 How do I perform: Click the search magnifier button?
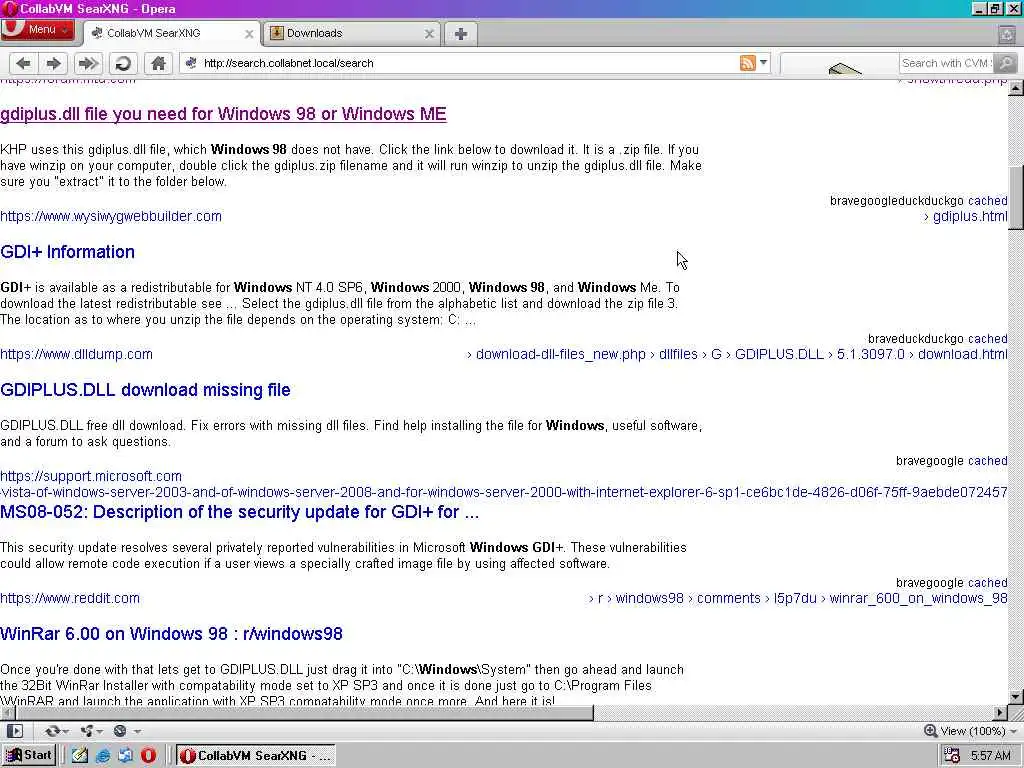point(1006,63)
